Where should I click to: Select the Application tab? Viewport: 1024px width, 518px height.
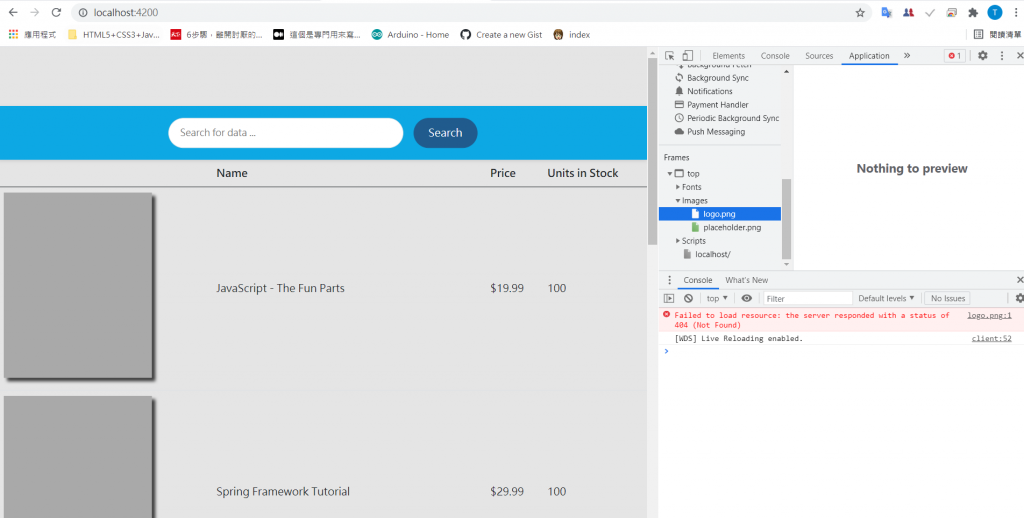tap(869, 56)
